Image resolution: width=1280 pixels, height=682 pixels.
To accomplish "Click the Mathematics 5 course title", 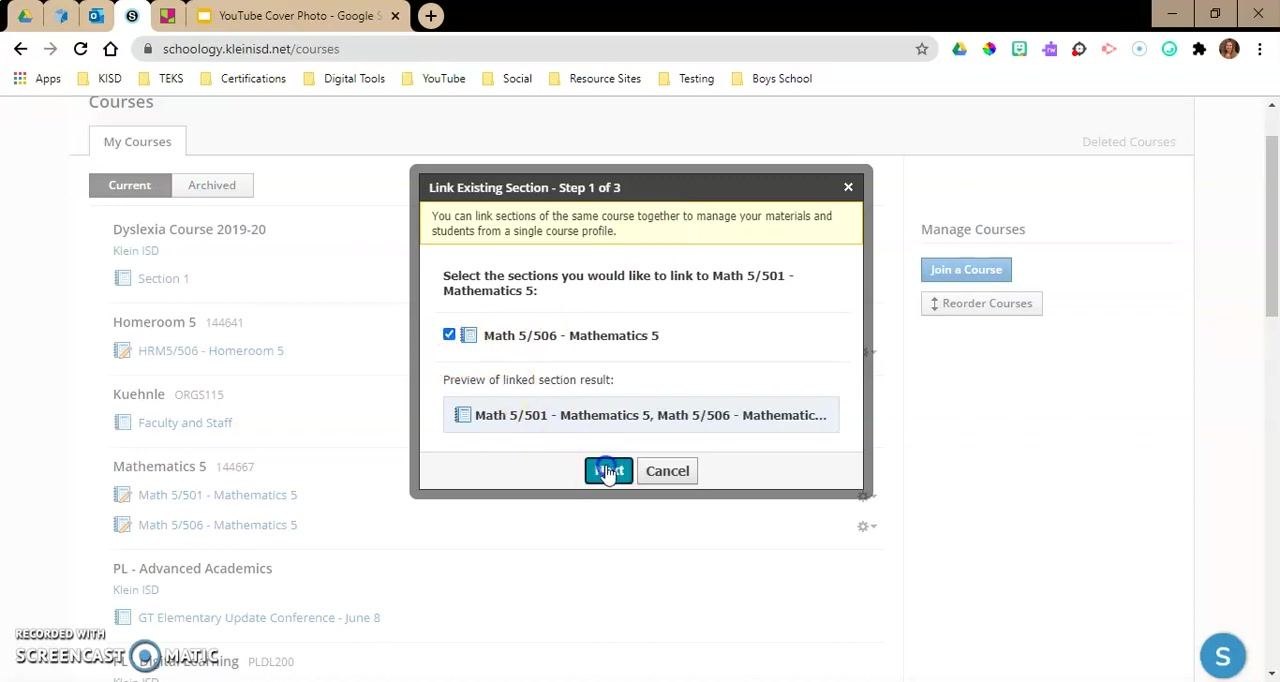I will tap(159, 466).
